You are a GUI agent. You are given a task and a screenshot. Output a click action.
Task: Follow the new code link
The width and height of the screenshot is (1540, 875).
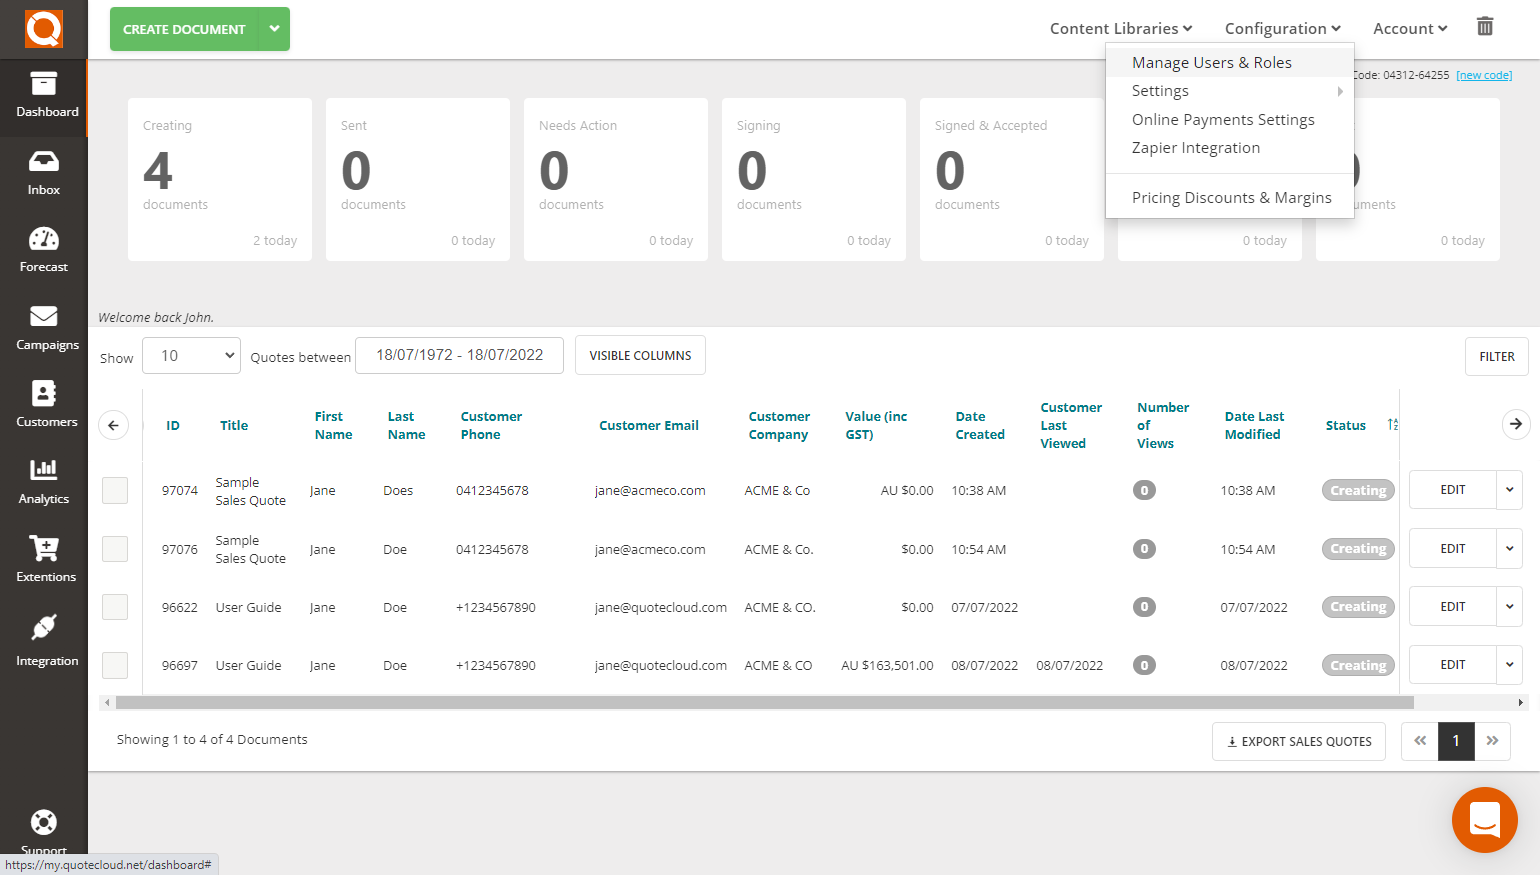(x=1484, y=74)
